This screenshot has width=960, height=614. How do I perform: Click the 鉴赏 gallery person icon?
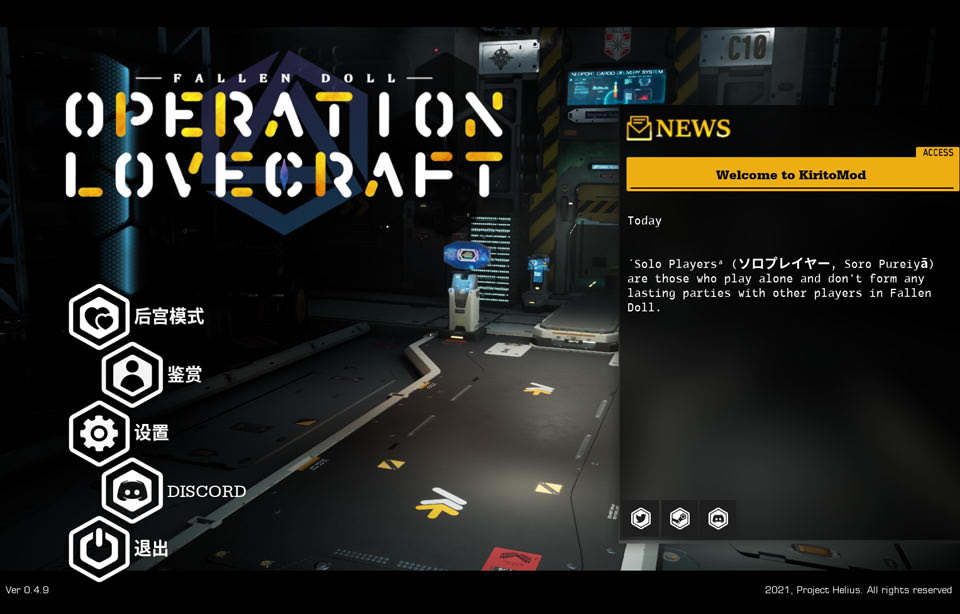click(132, 375)
